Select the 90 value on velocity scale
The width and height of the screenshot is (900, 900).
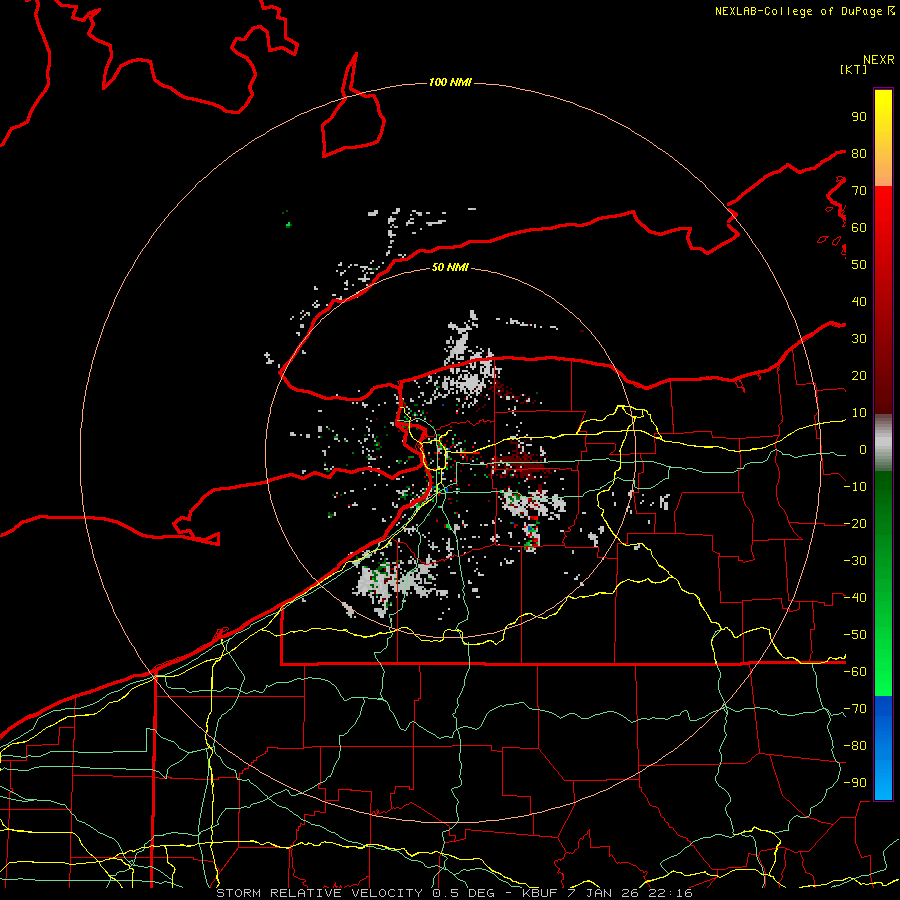click(x=859, y=117)
